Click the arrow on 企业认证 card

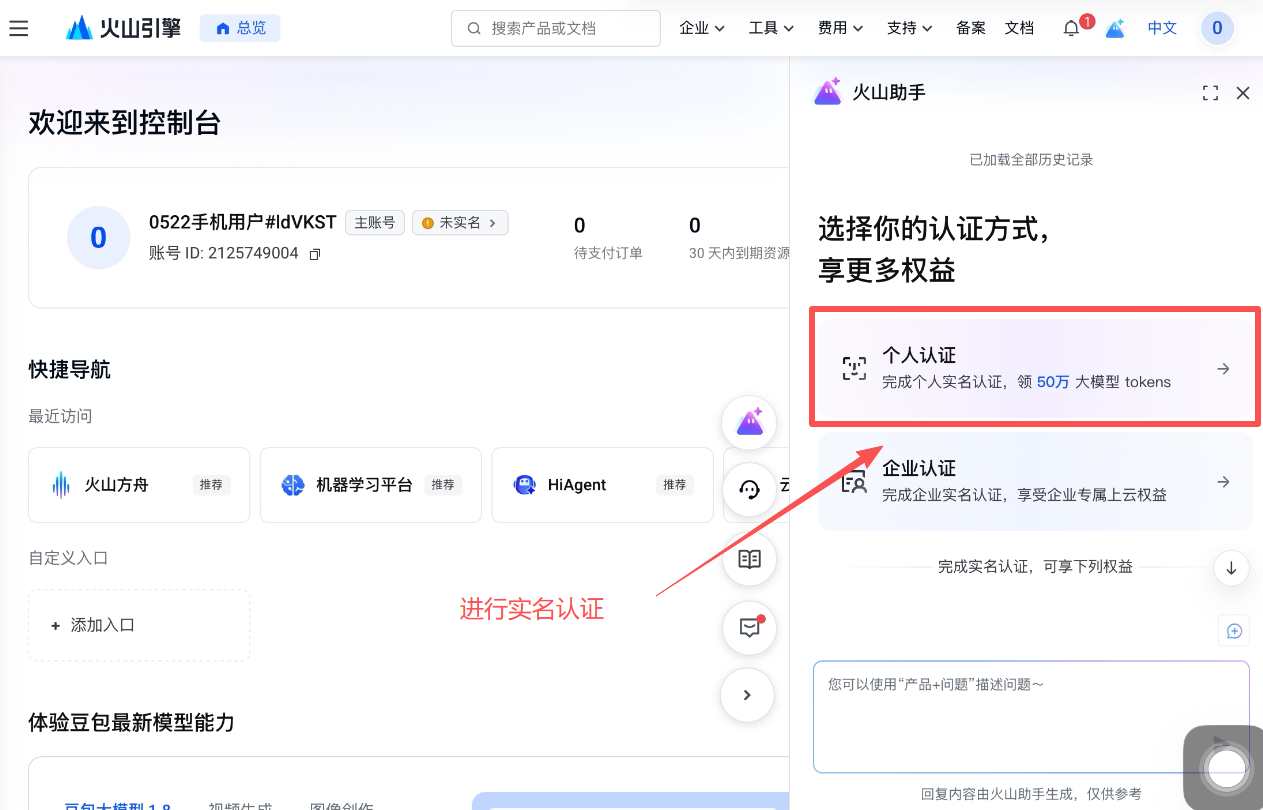pyautogui.click(x=1223, y=482)
